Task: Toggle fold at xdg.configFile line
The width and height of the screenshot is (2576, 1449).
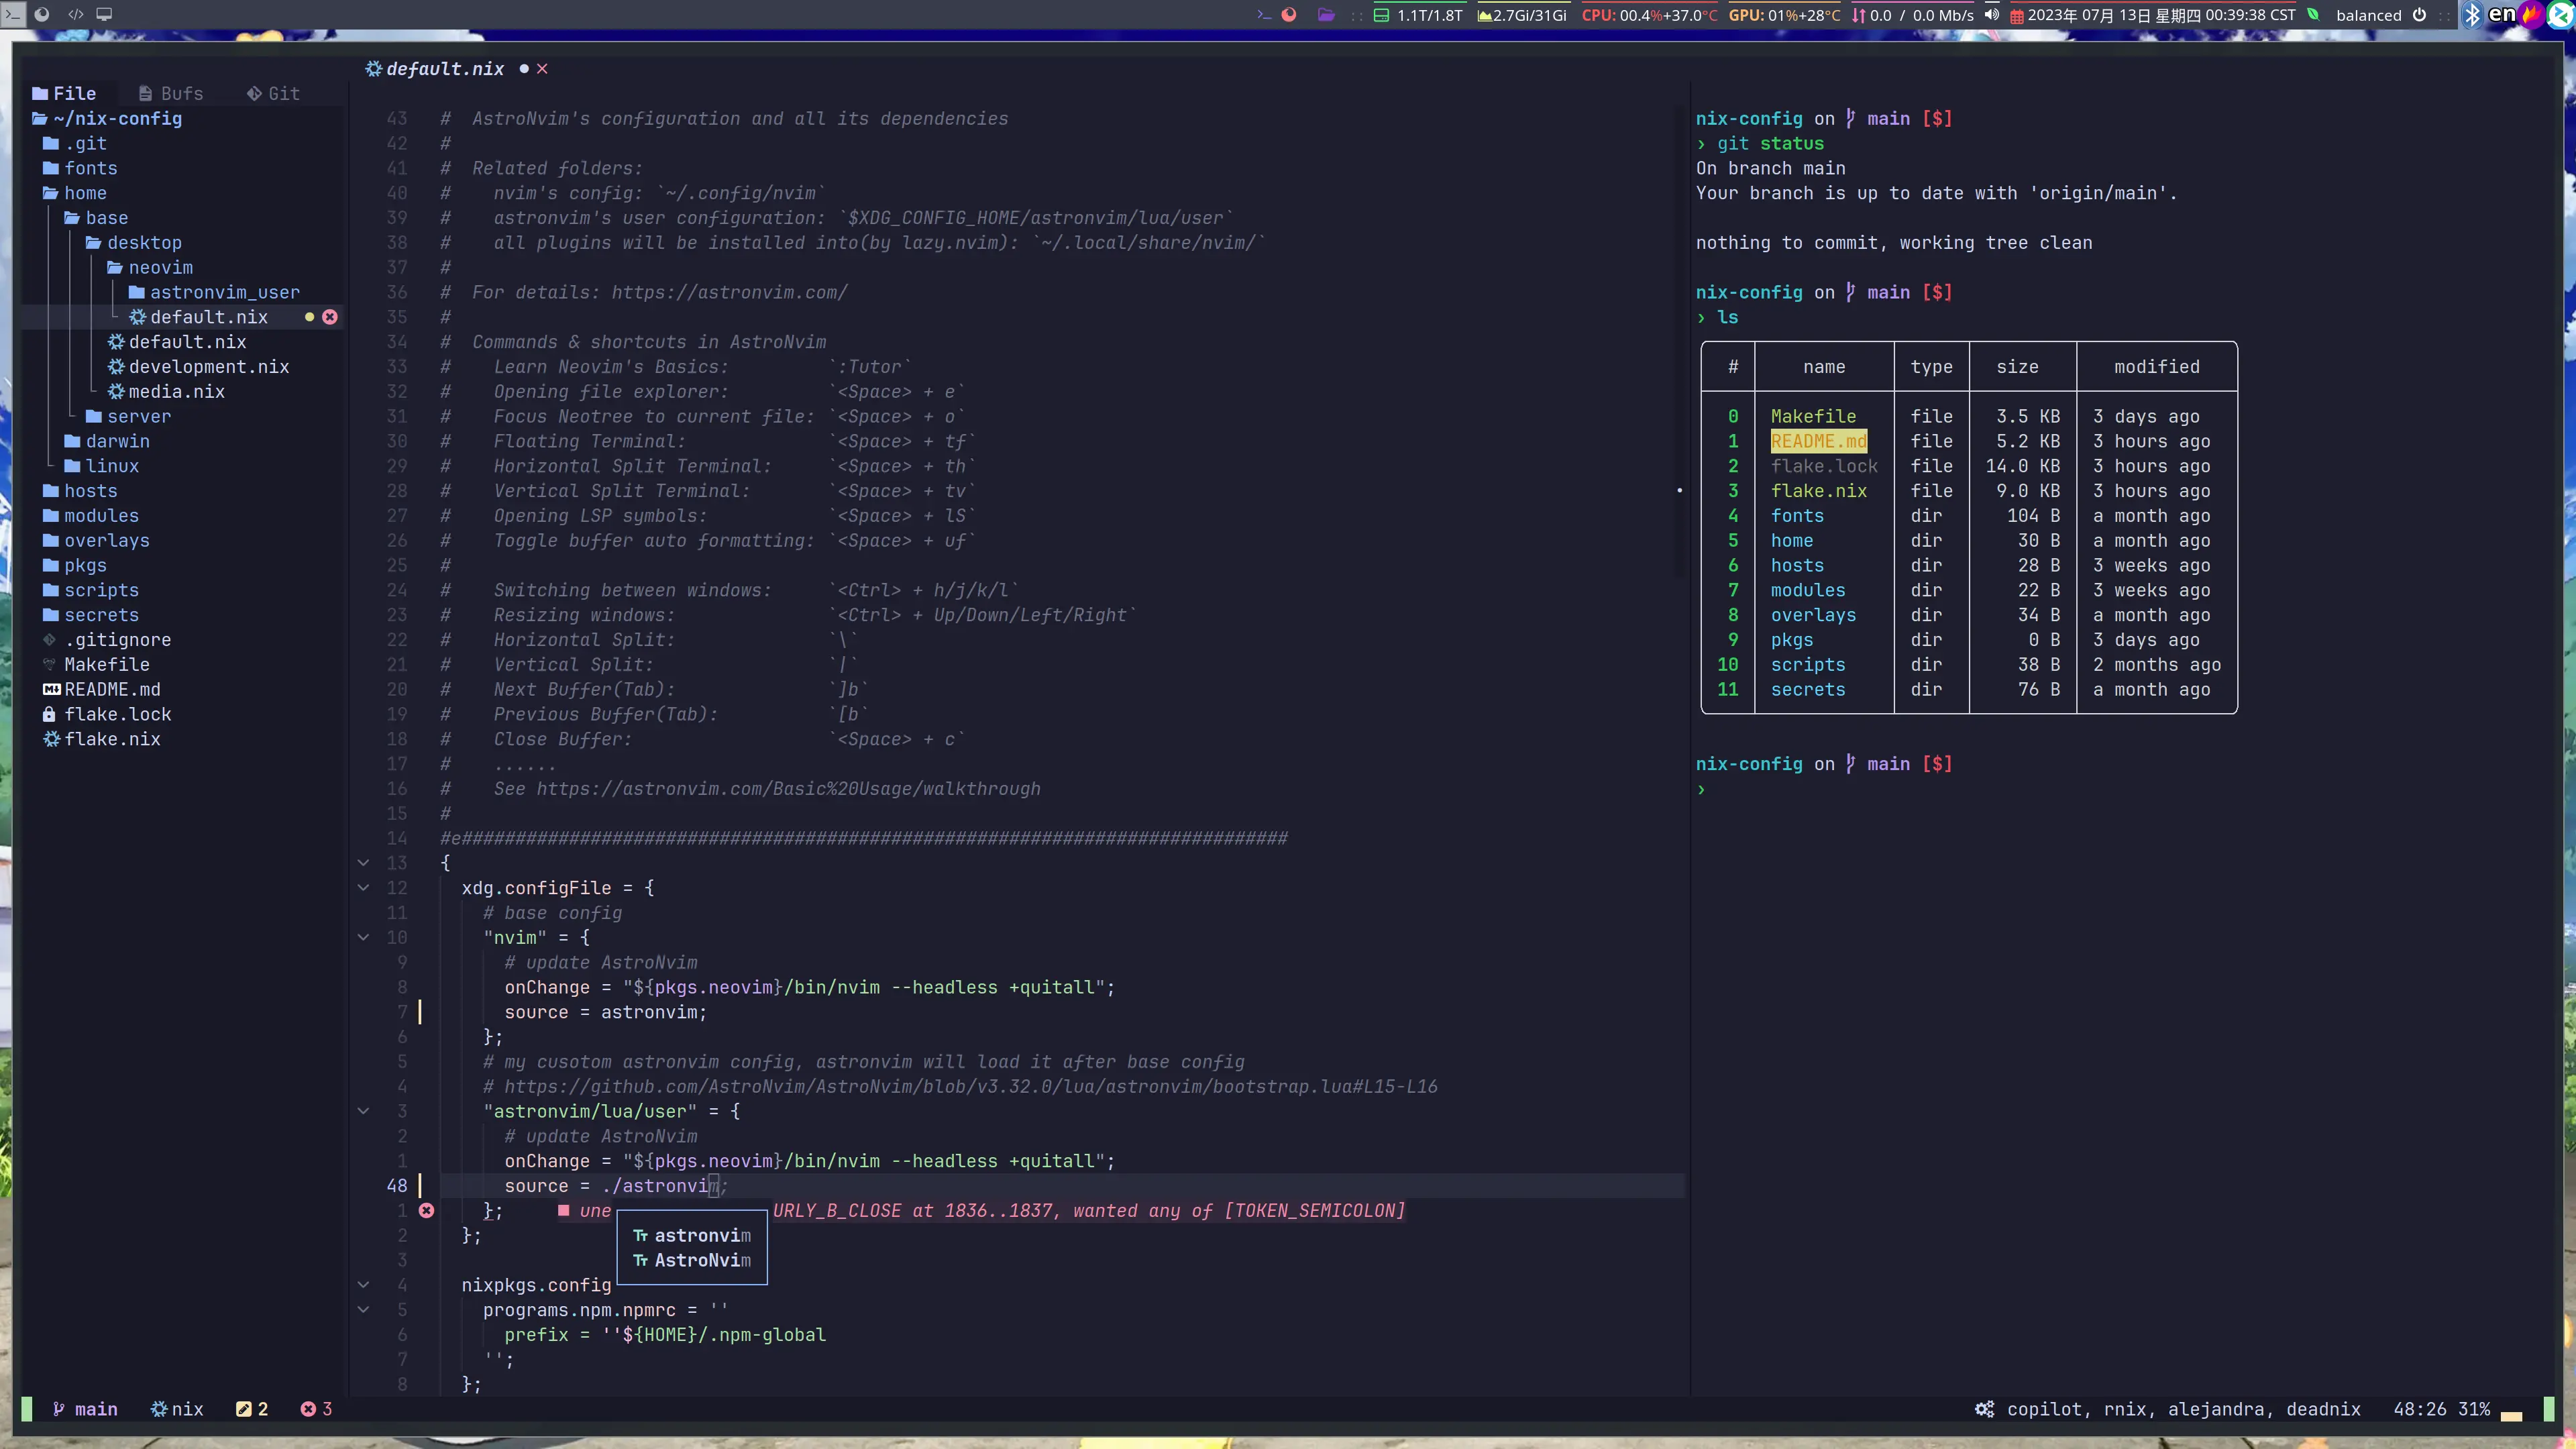Action: click(x=364, y=888)
